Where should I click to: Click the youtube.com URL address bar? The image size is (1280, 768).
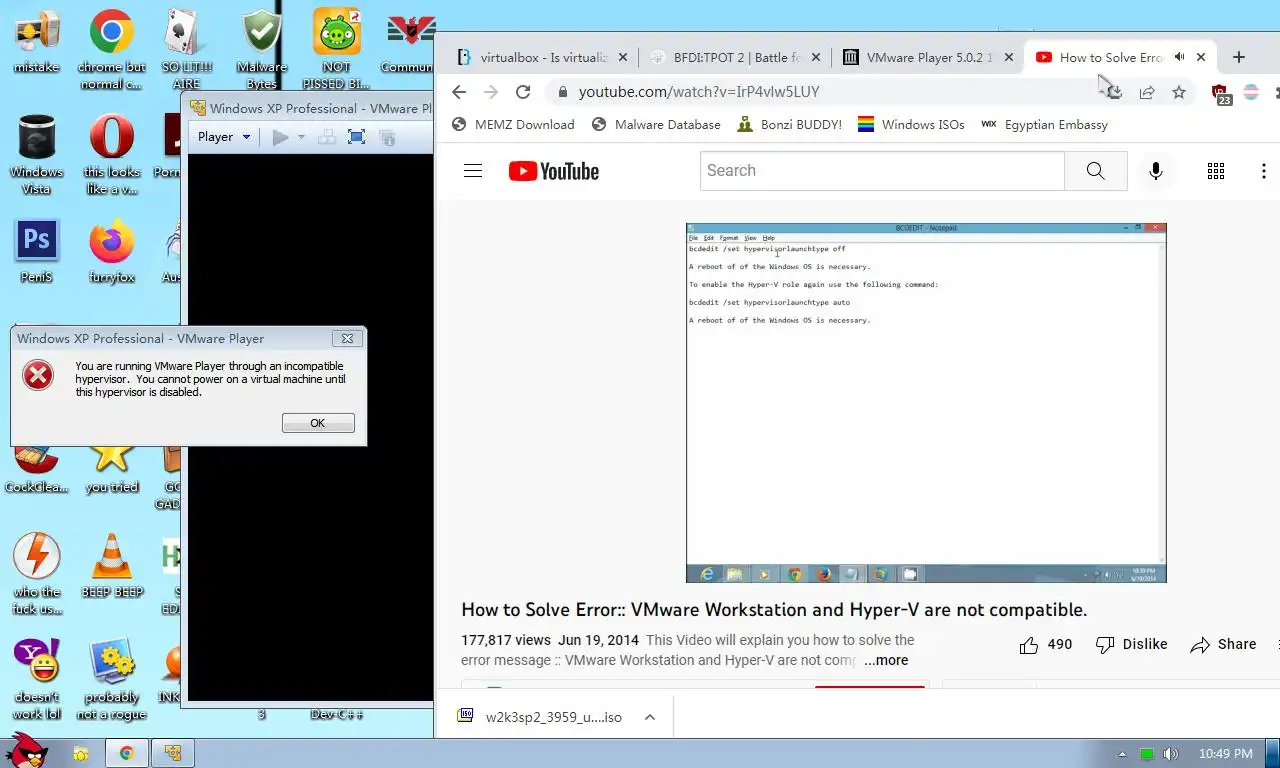point(820,92)
